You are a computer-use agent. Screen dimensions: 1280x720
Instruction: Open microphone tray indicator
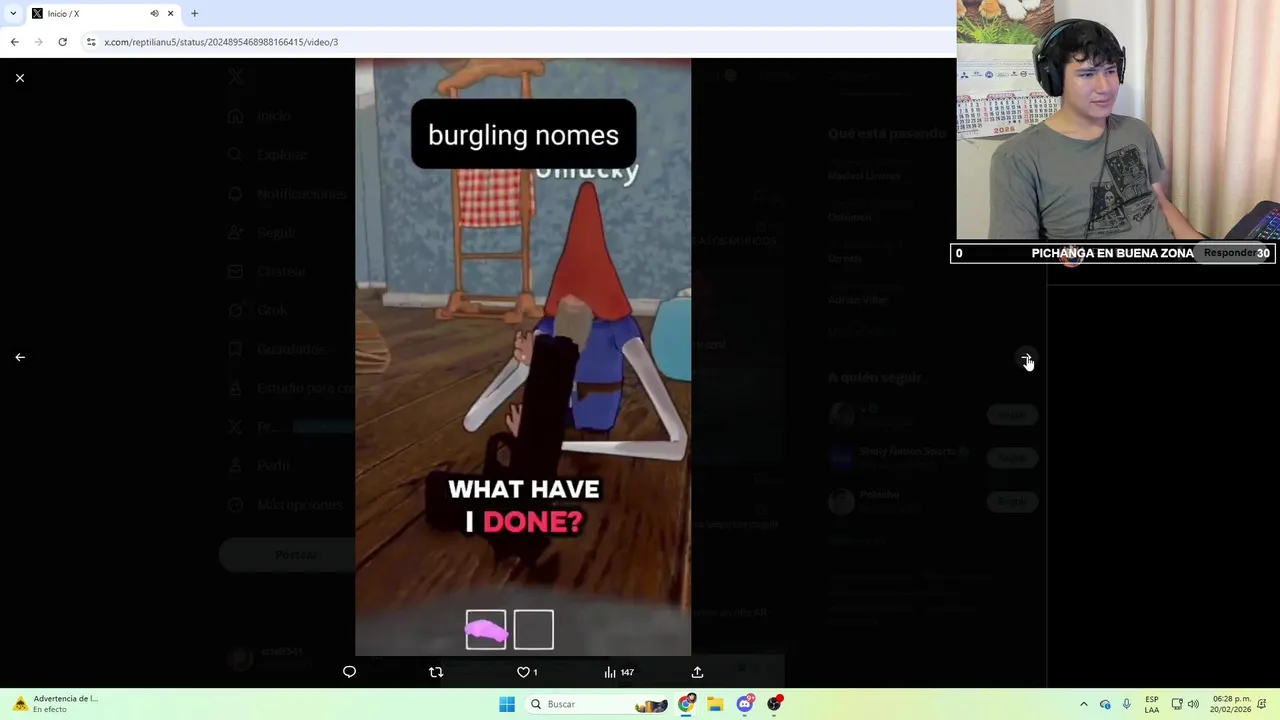click(1127, 704)
